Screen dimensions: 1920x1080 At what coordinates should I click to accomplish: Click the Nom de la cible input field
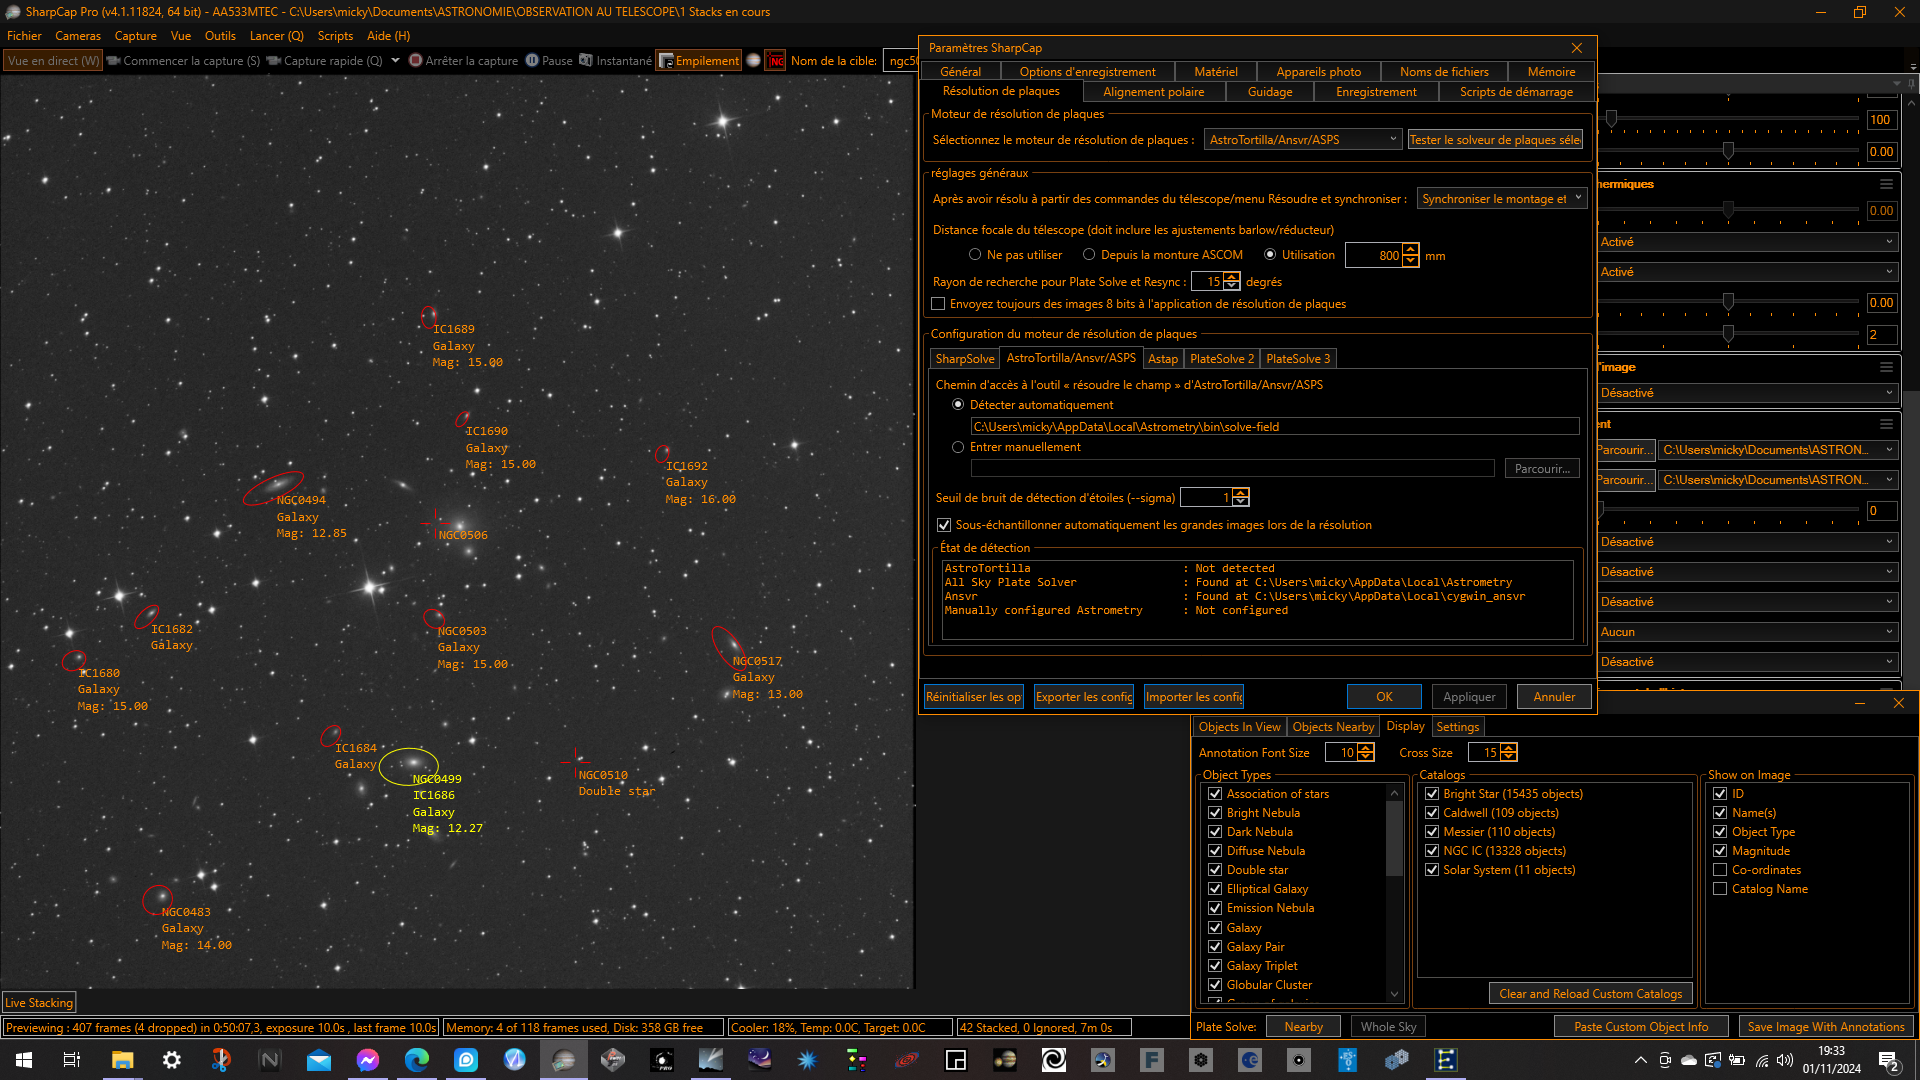[x=901, y=61]
